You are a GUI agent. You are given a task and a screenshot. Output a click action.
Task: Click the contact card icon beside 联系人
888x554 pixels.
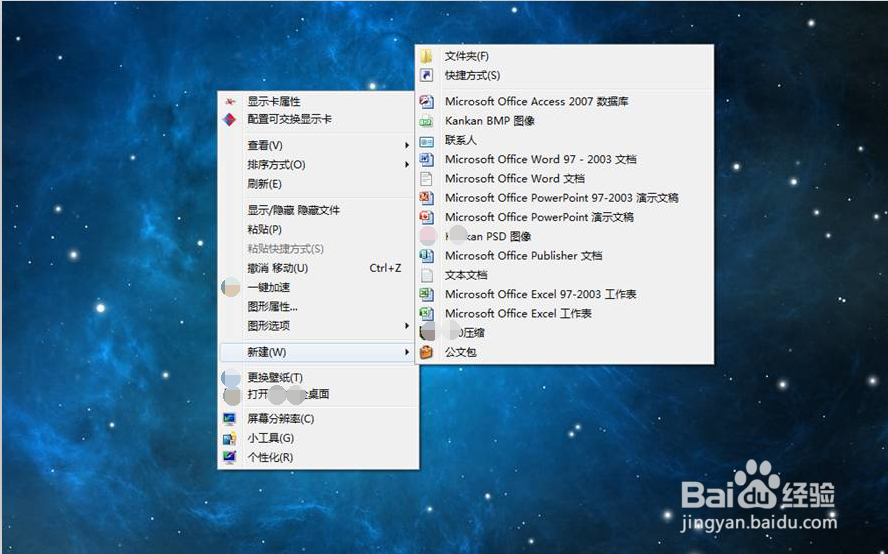point(426,140)
